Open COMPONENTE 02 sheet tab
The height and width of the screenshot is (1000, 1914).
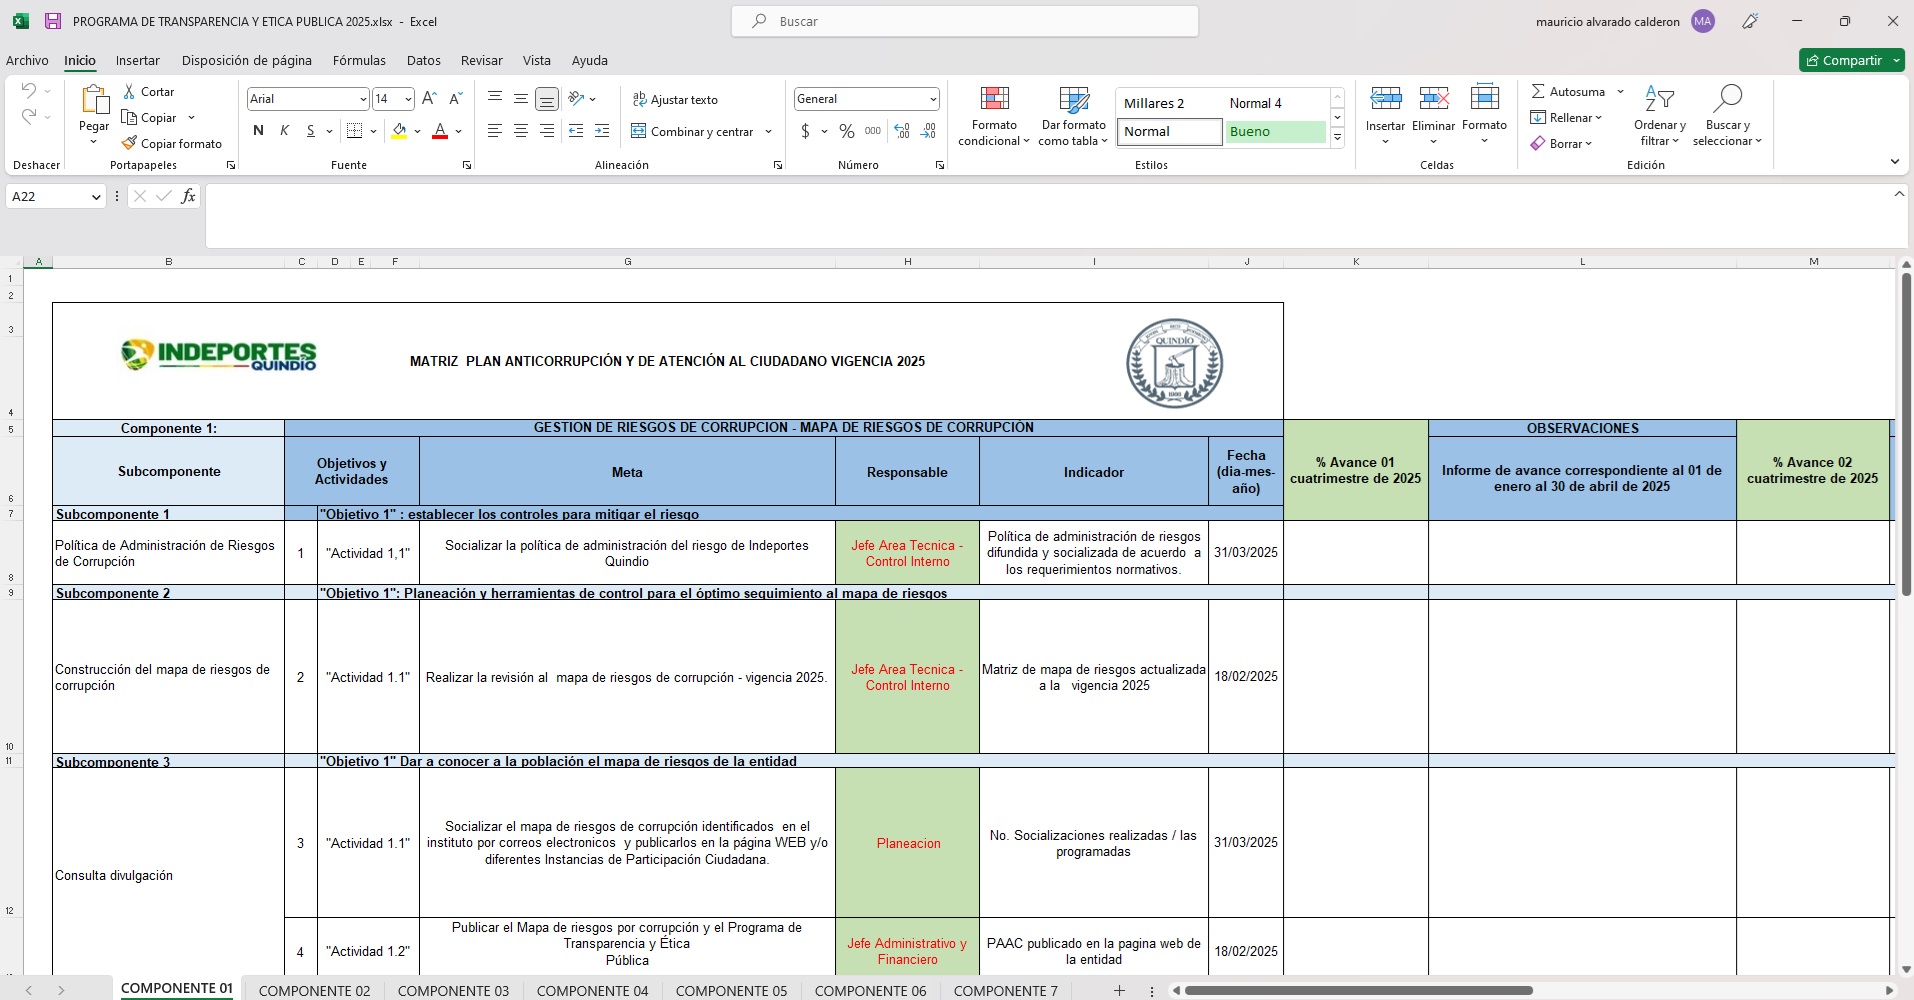pyautogui.click(x=314, y=991)
